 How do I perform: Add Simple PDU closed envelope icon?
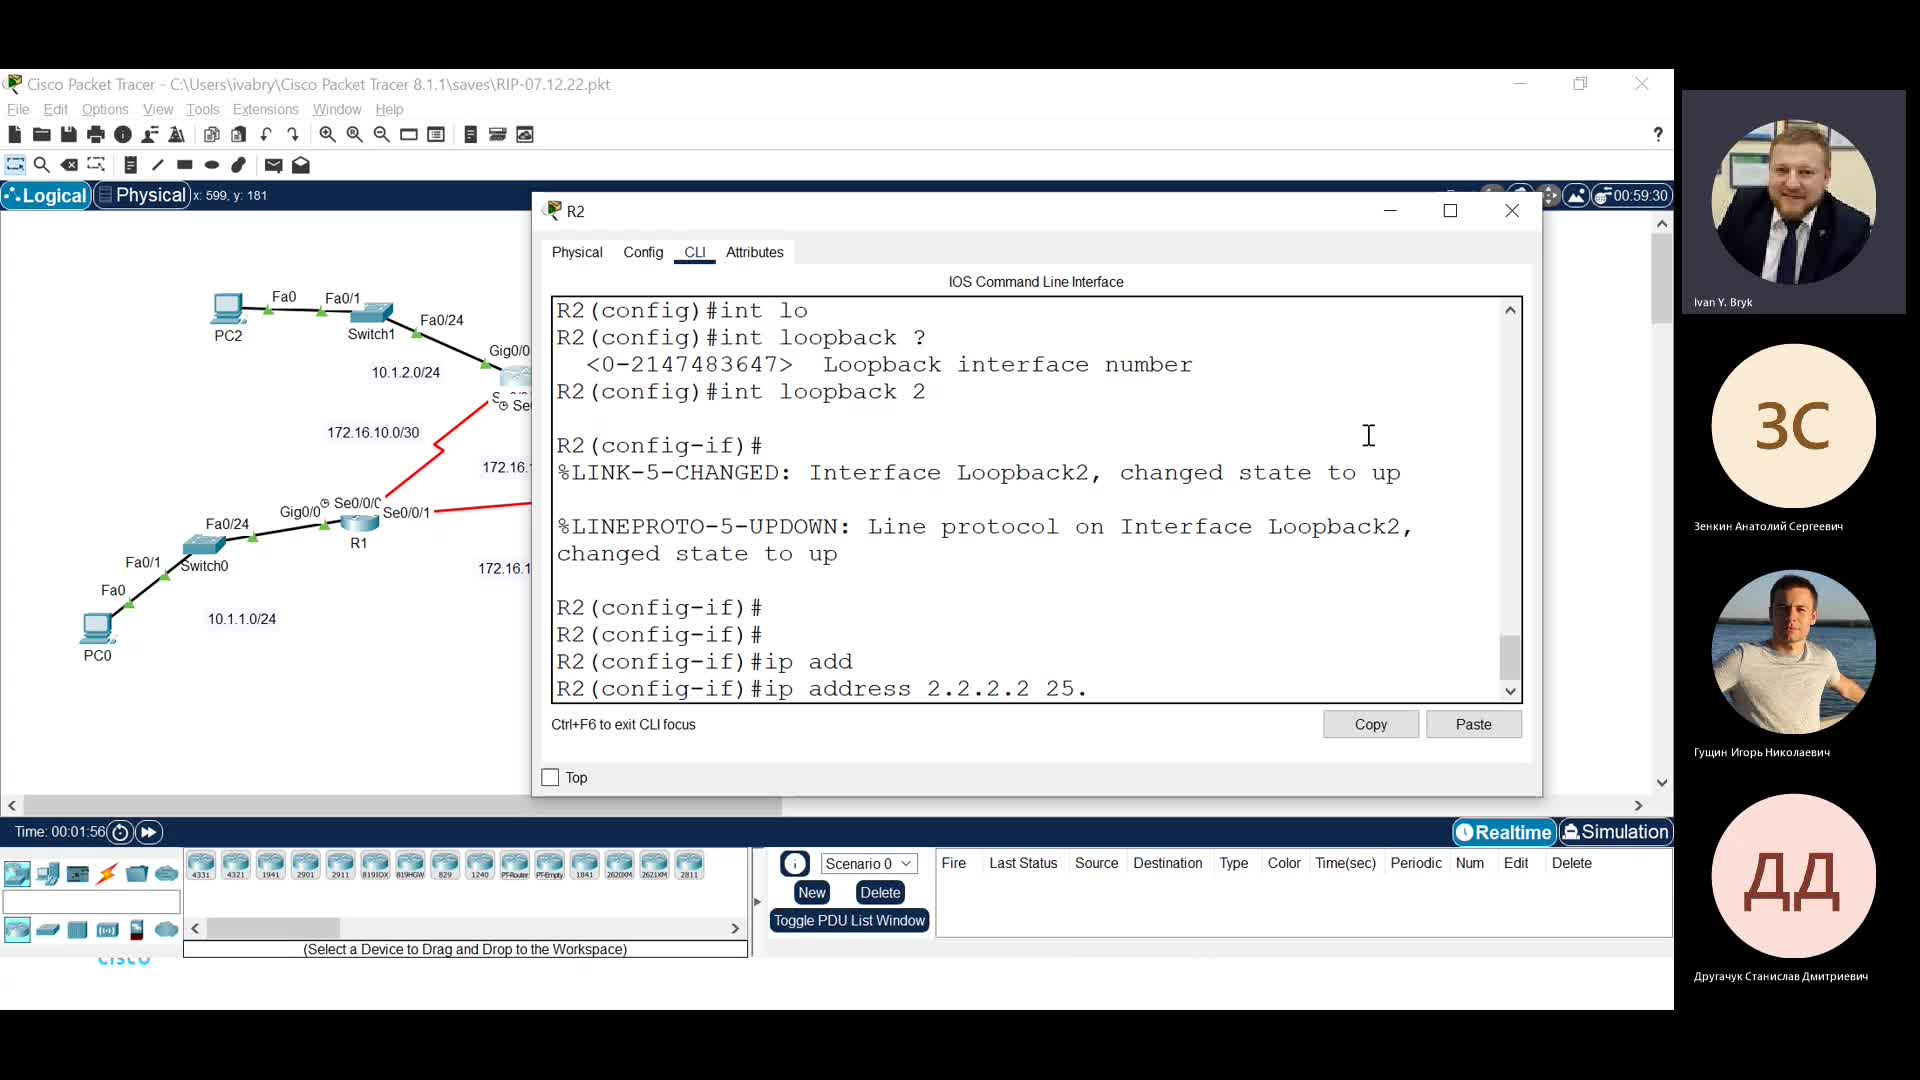(x=273, y=165)
